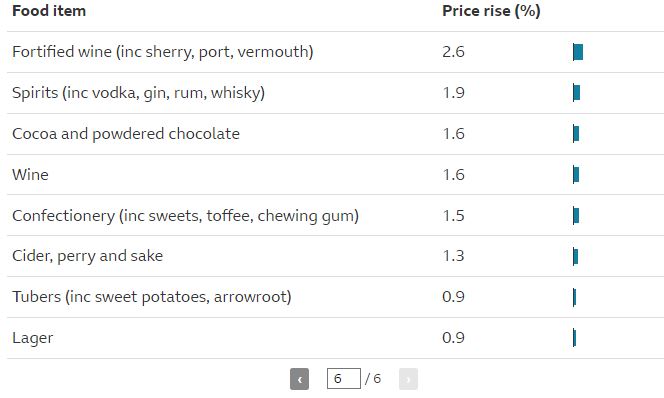Click the Wine row label
The image size is (664, 398).
[30, 175]
